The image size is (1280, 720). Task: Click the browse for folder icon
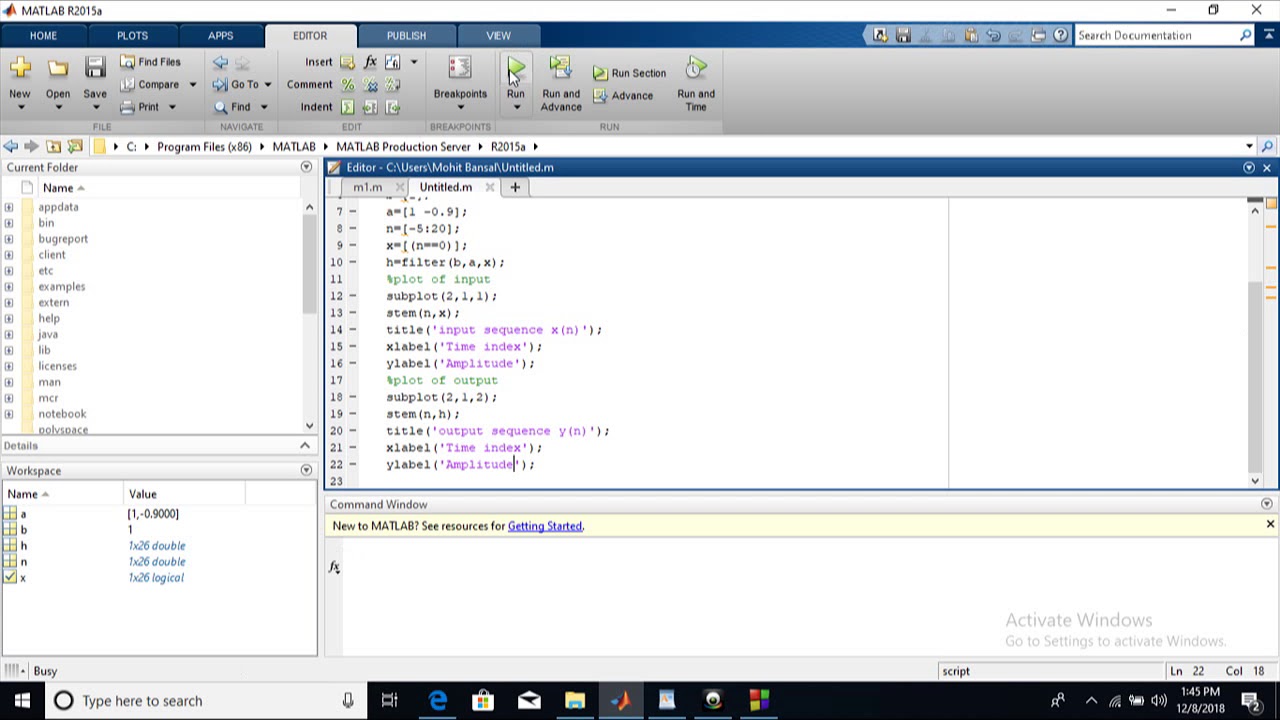point(75,147)
